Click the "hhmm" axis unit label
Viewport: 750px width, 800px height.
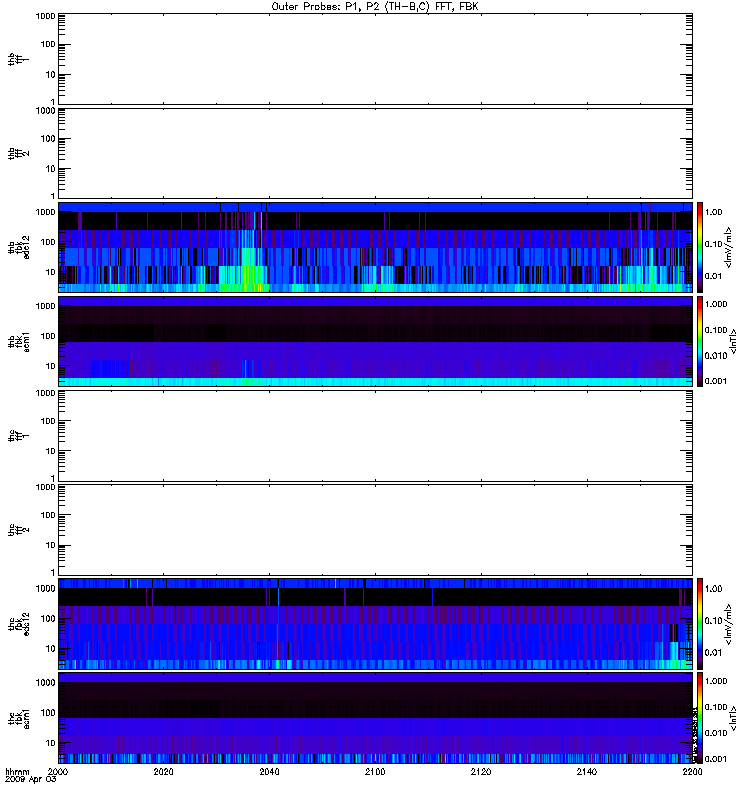click(17, 771)
